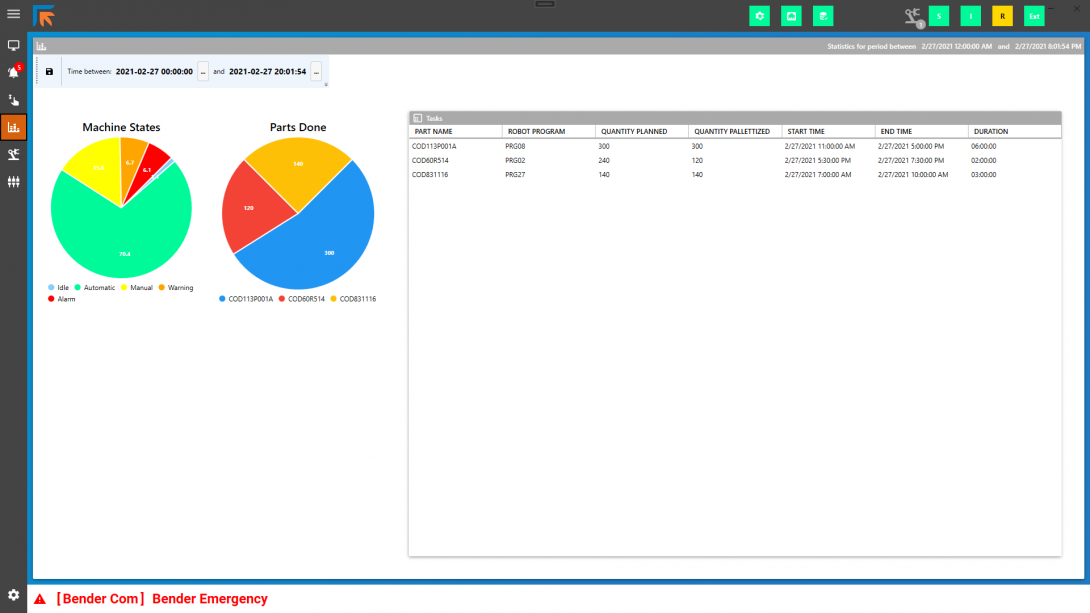Open the monitor view in sidebar
This screenshot has width=1090, height=613.
pos(14,46)
